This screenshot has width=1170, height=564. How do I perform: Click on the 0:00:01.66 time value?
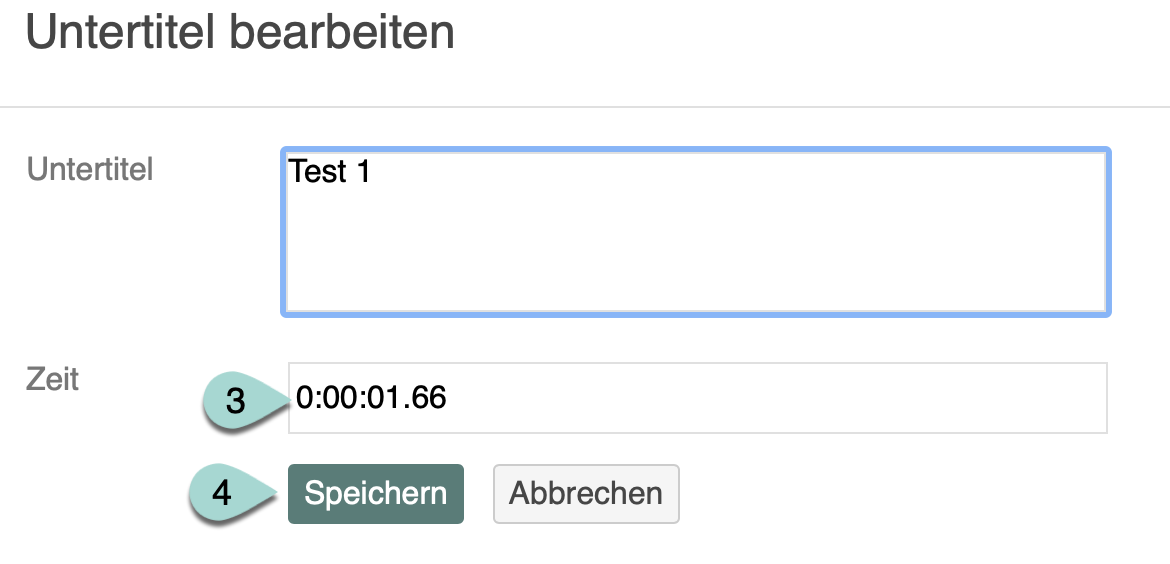click(371, 398)
